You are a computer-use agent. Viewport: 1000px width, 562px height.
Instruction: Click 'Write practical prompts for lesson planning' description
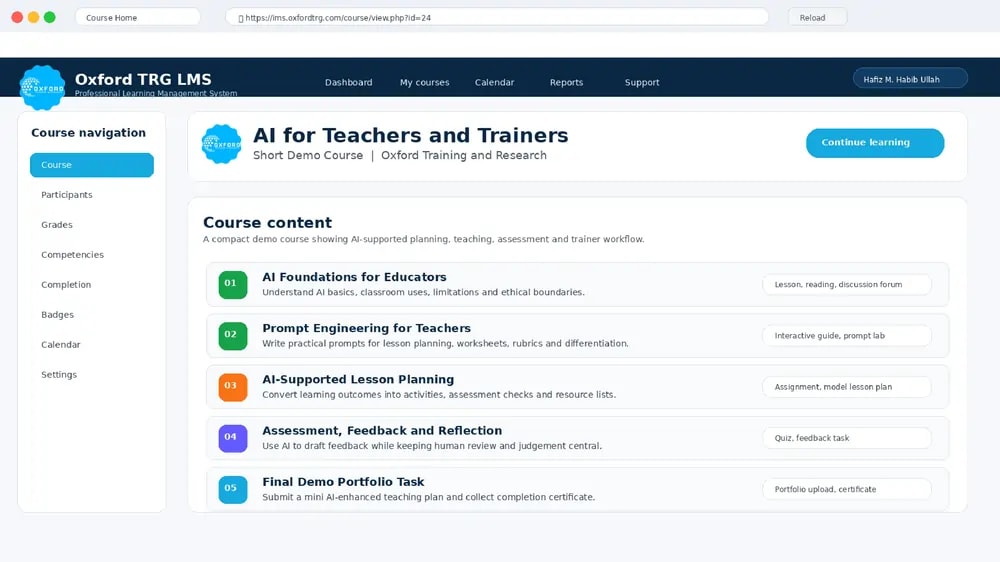coord(445,343)
